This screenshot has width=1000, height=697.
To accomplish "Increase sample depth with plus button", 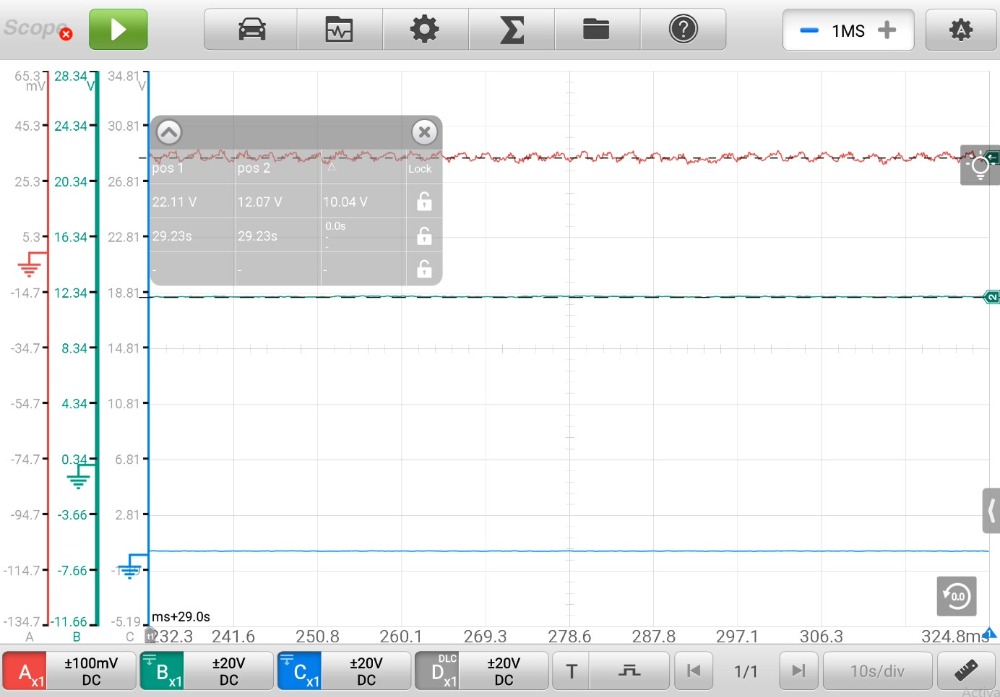I will [887, 31].
